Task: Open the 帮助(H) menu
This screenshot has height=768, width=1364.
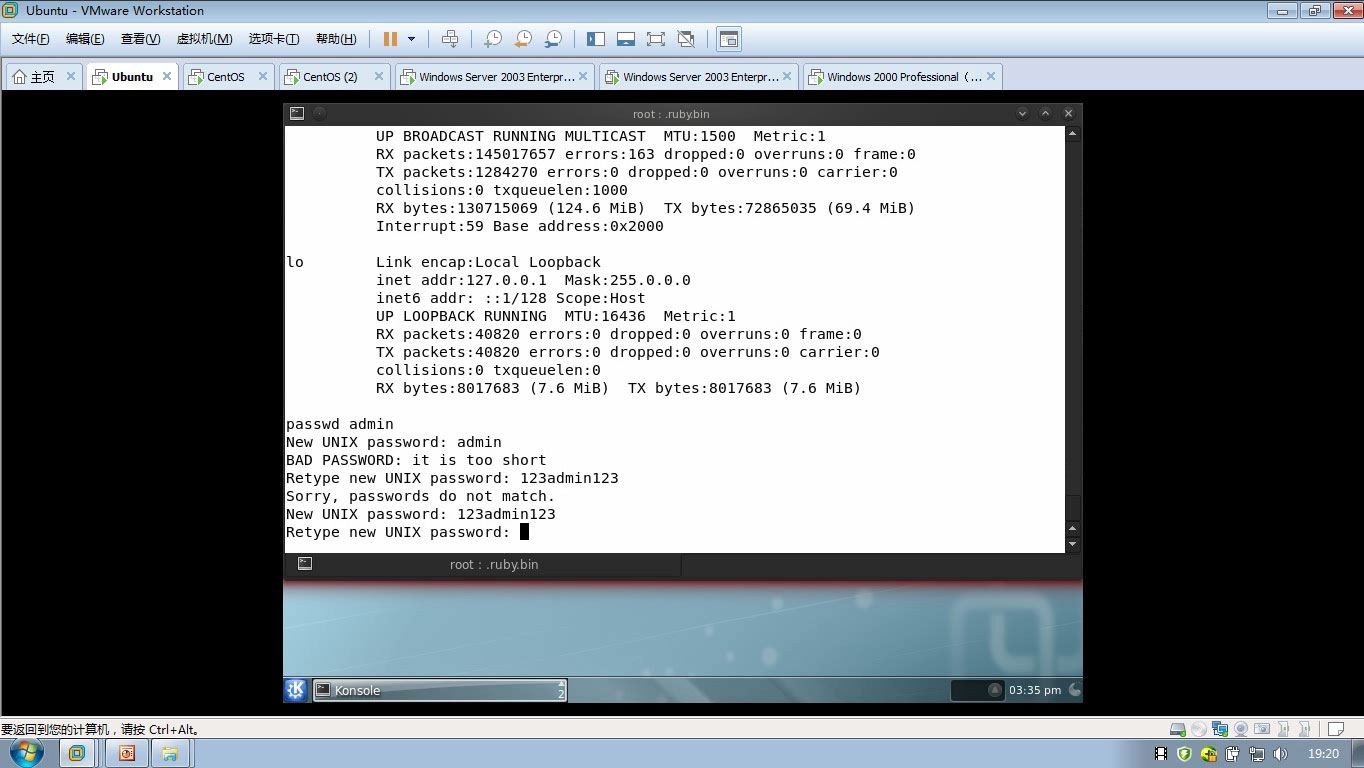Action: click(336, 39)
